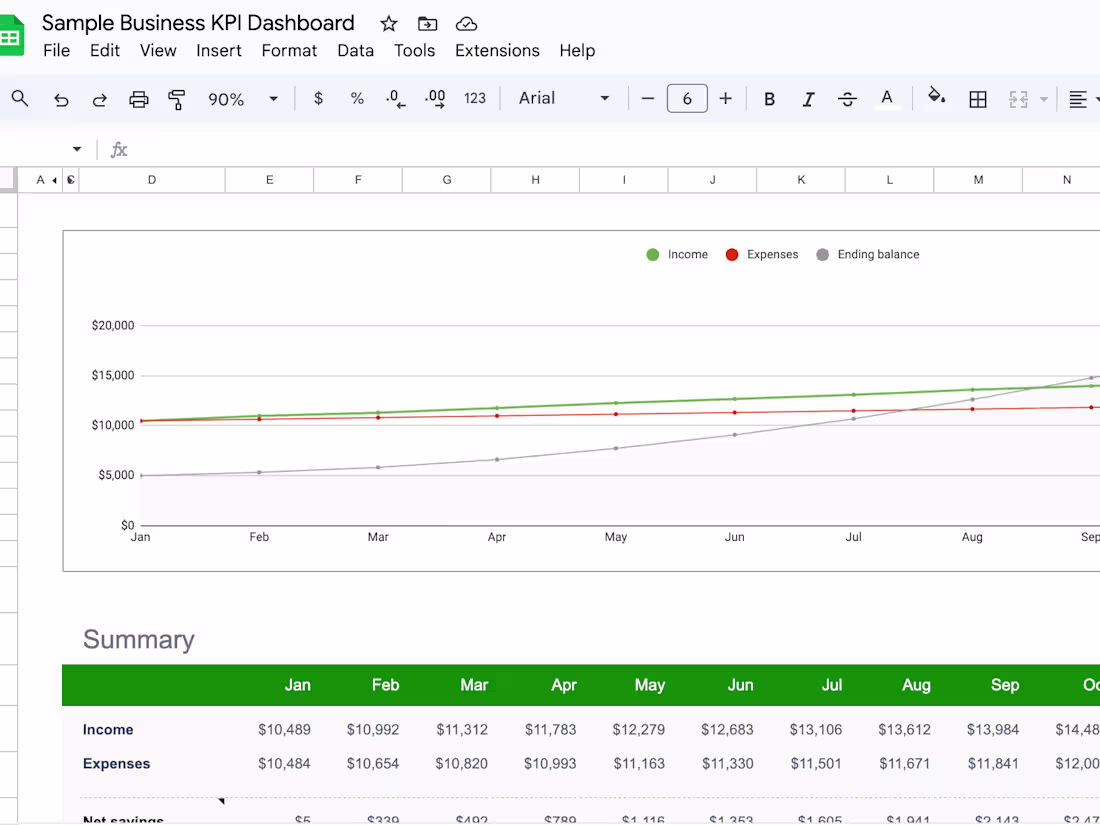The image size is (1100, 825).
Task: Check the cloud save status icon
Action: [467, 25]
